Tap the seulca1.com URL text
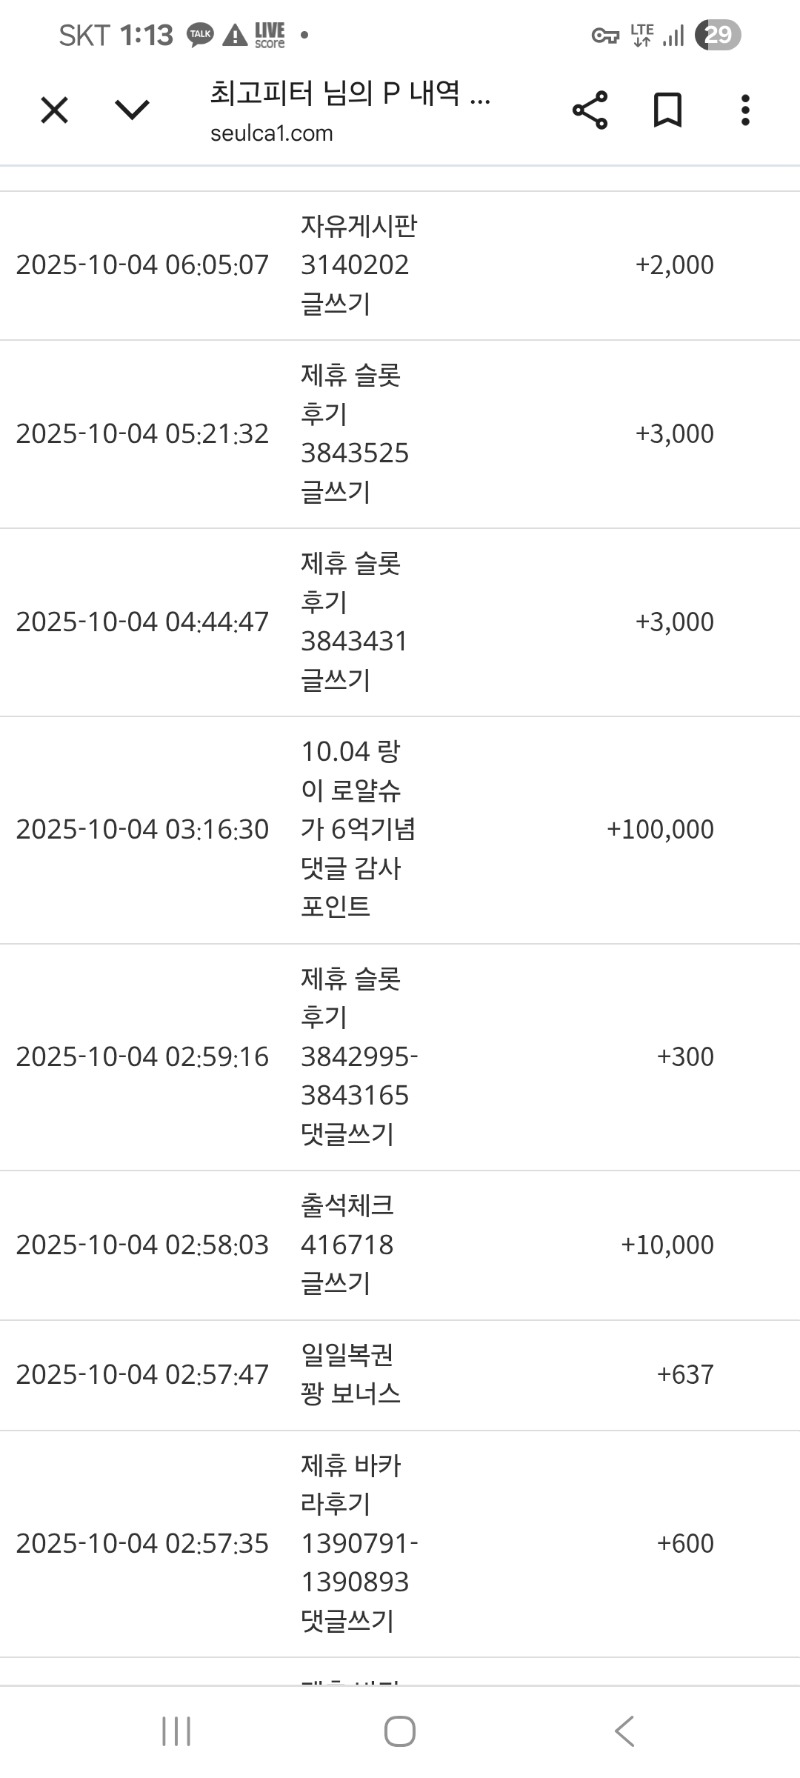 point(271,134)
